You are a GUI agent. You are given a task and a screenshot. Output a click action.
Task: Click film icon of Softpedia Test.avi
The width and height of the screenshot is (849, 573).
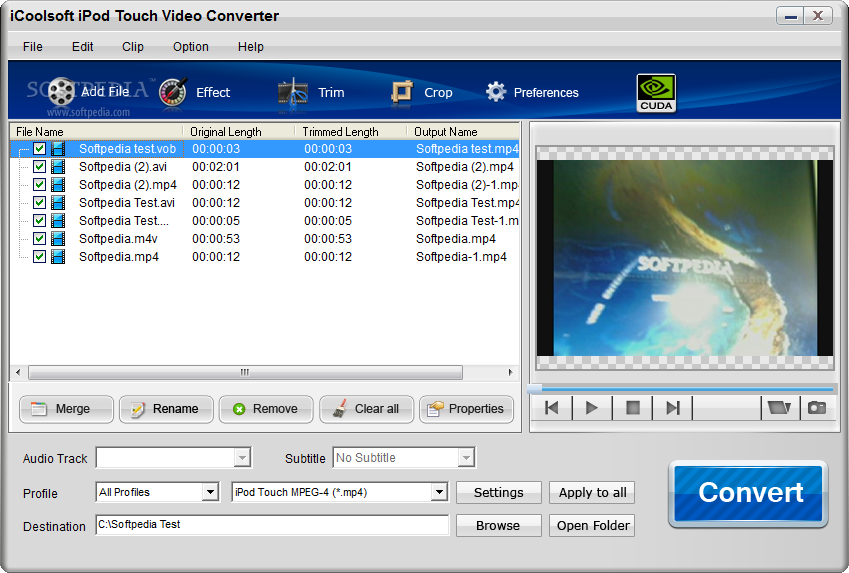[x=58, y=203]
